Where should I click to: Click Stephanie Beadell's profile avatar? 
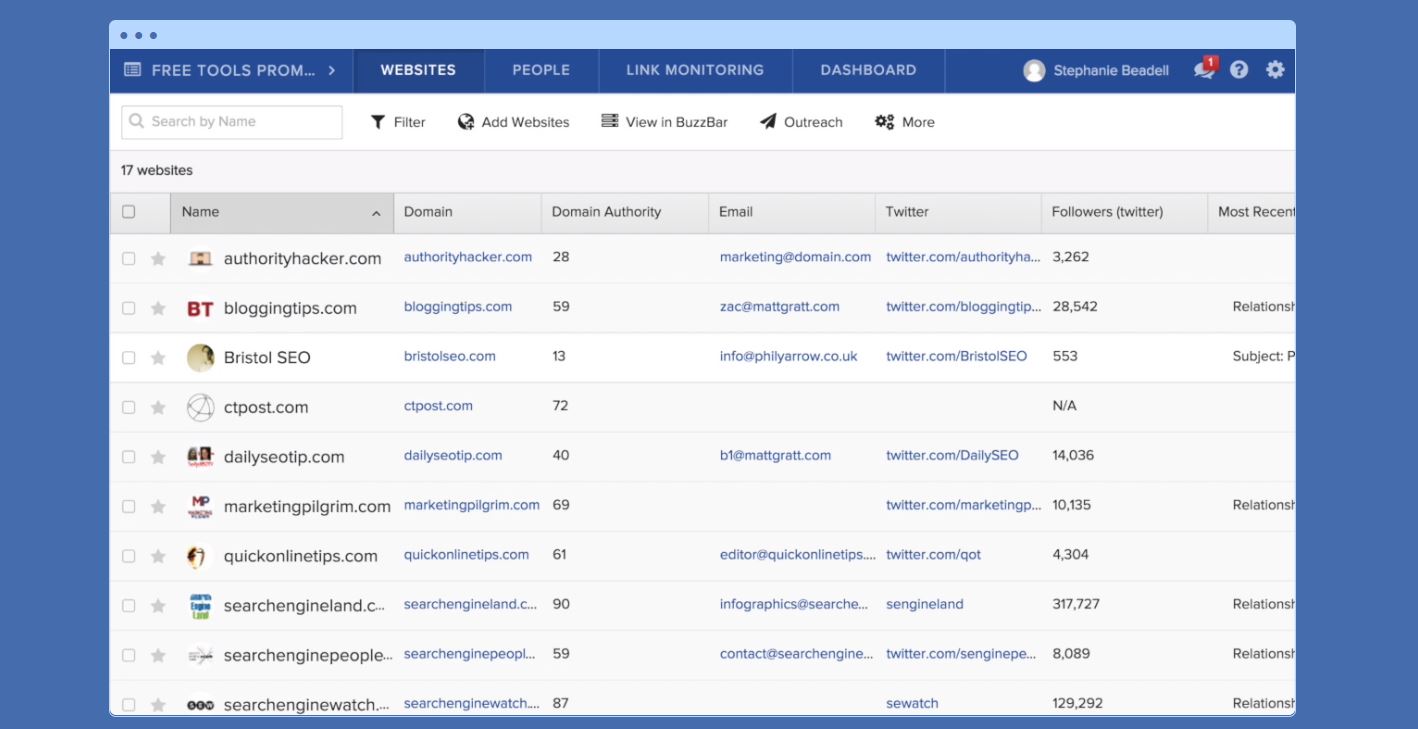[1034, 70]
